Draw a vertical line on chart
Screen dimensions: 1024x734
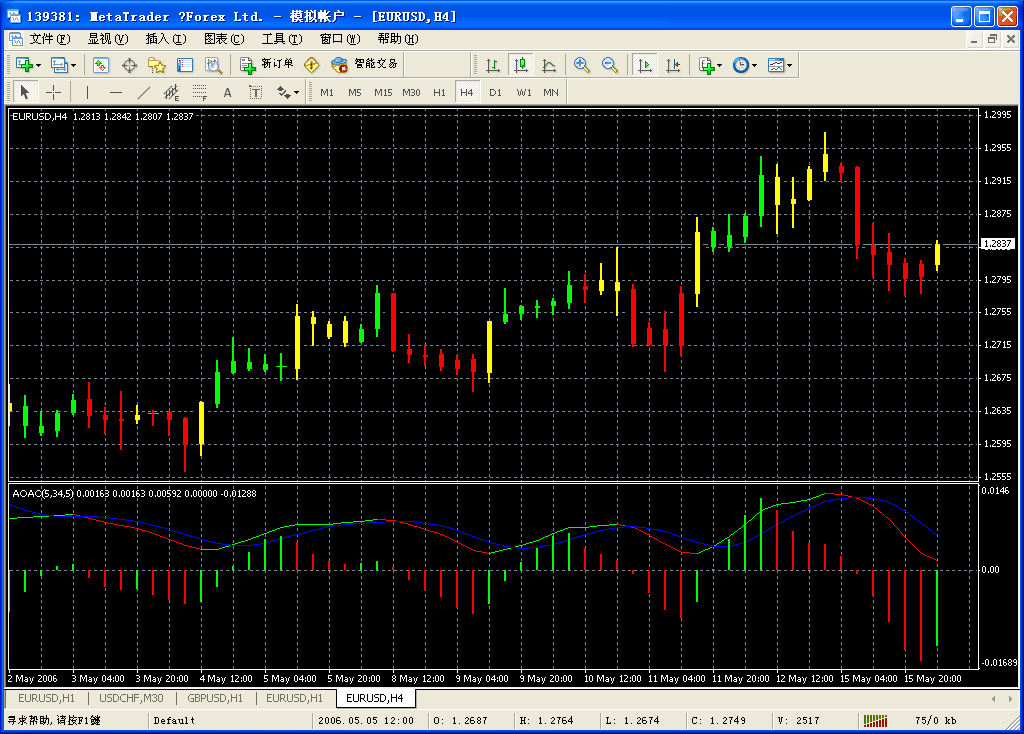[x=87, y=92]
